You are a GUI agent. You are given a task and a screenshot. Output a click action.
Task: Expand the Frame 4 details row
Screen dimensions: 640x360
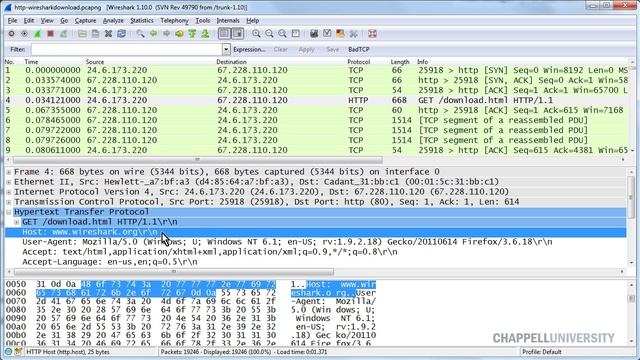(9, 172)
